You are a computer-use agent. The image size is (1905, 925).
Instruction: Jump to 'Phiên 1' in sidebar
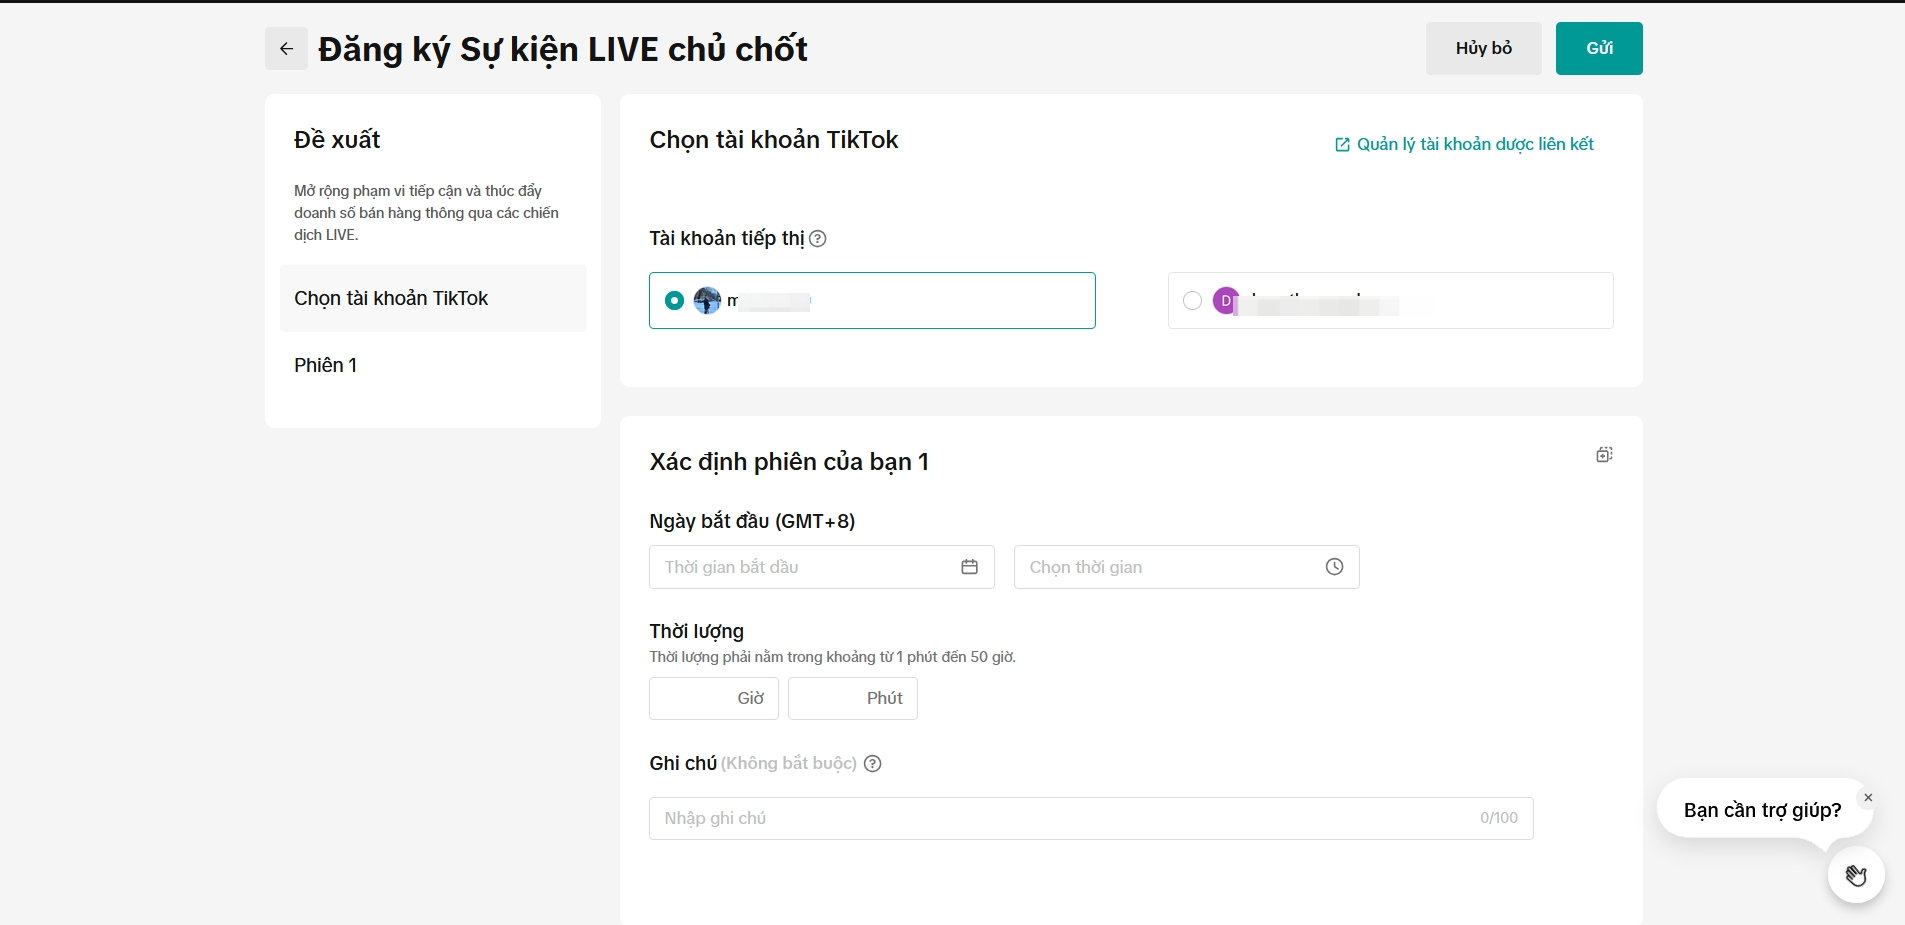pyautogui.click(x=326, y=365)
